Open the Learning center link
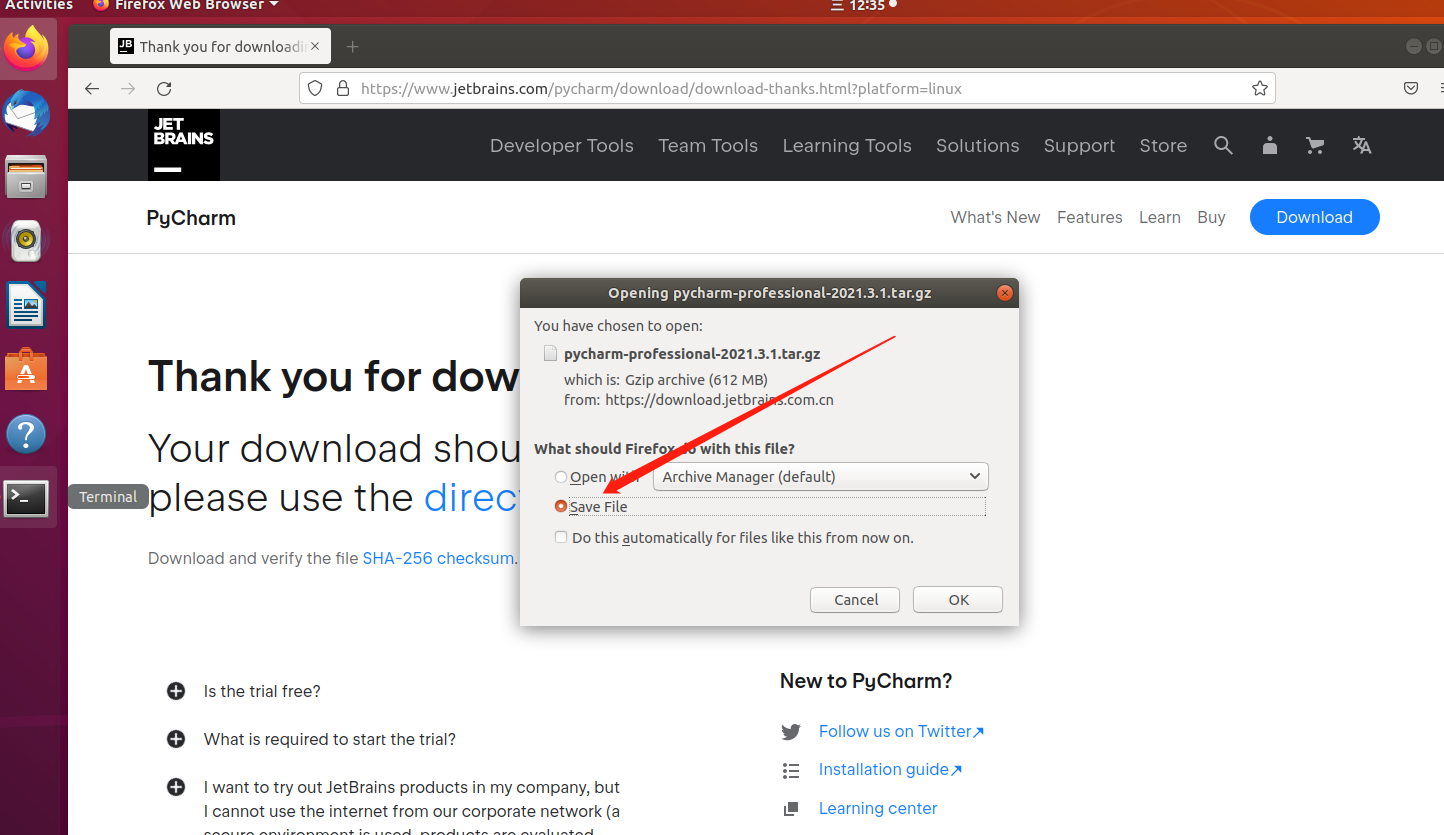1444x835 pixels. click(x=878, y=808)
